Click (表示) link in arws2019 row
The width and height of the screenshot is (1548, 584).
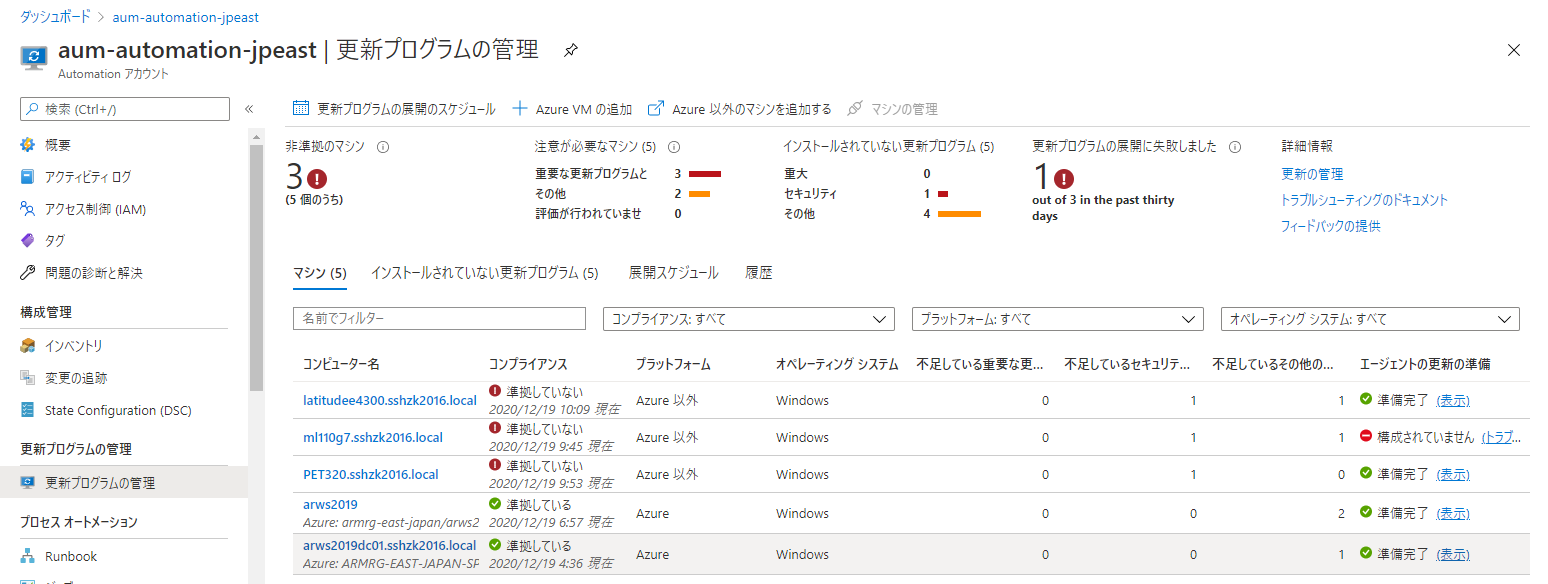[1453, 513]
